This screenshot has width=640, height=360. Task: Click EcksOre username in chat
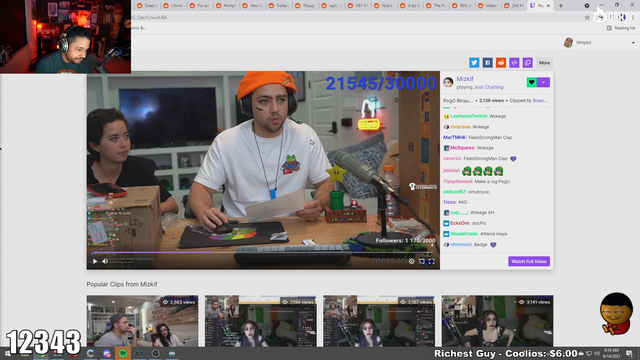pyautogui.click(x=460, y=223)
